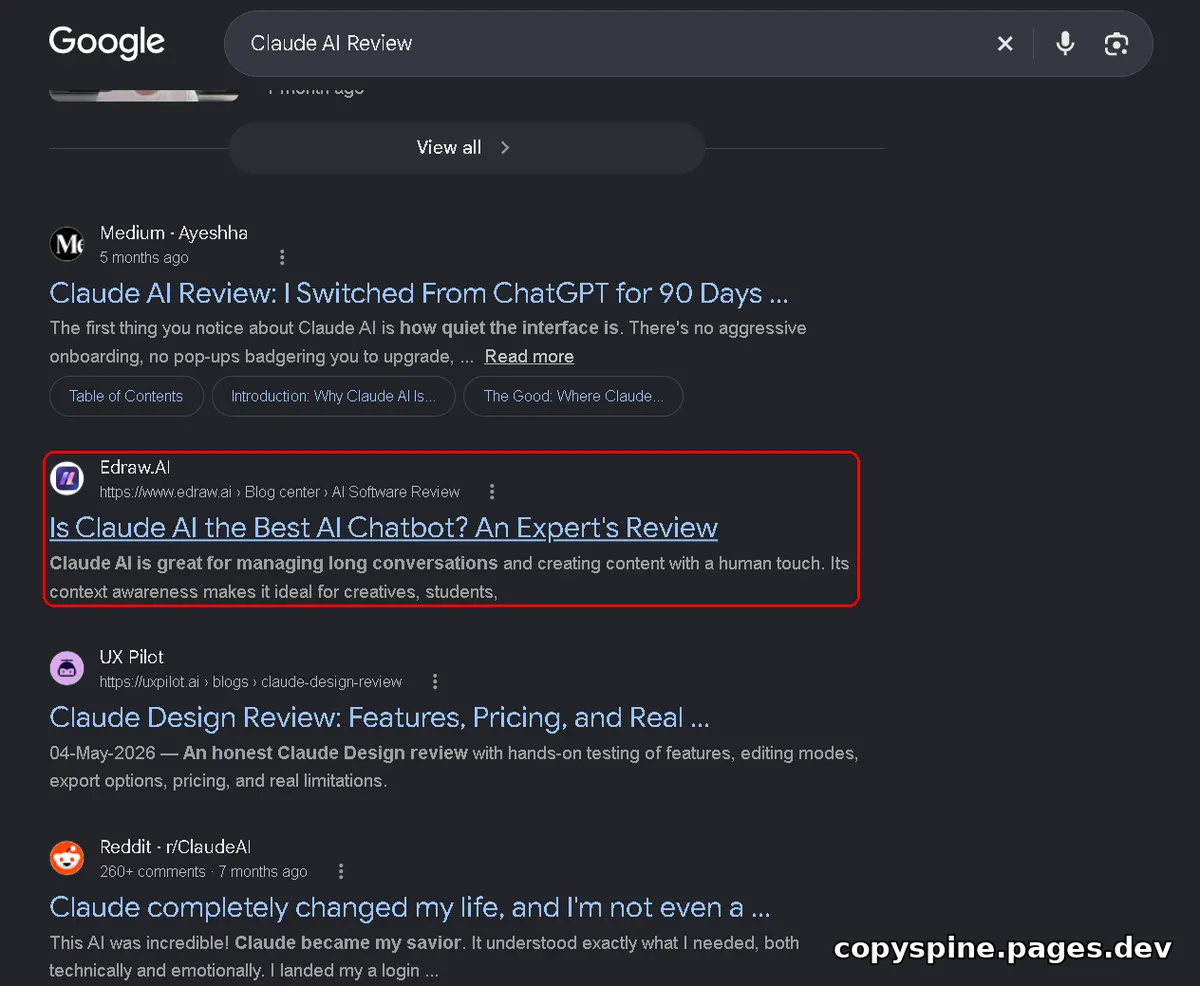Open search by image camera icon
1200x986 pixels.
(1116, 44)
